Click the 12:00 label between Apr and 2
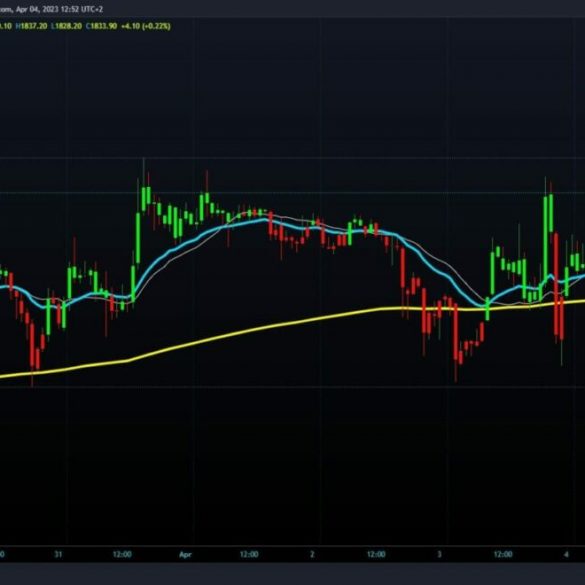Image resolution: width=585 pixels, height=585 pixels. (249, 554)
